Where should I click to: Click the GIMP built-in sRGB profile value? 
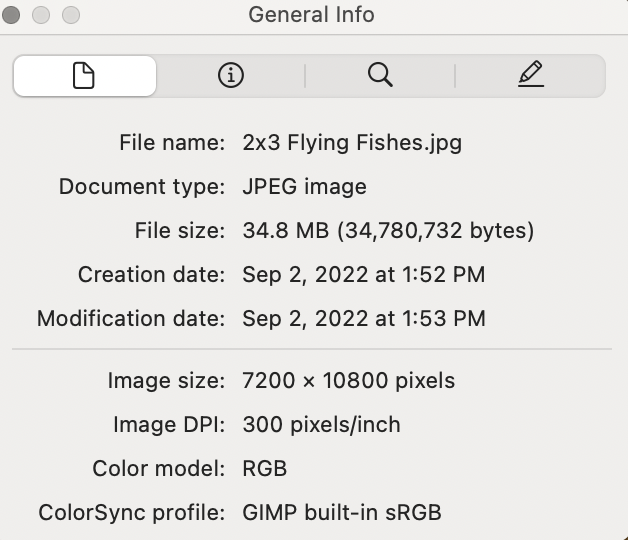(342, 513)
